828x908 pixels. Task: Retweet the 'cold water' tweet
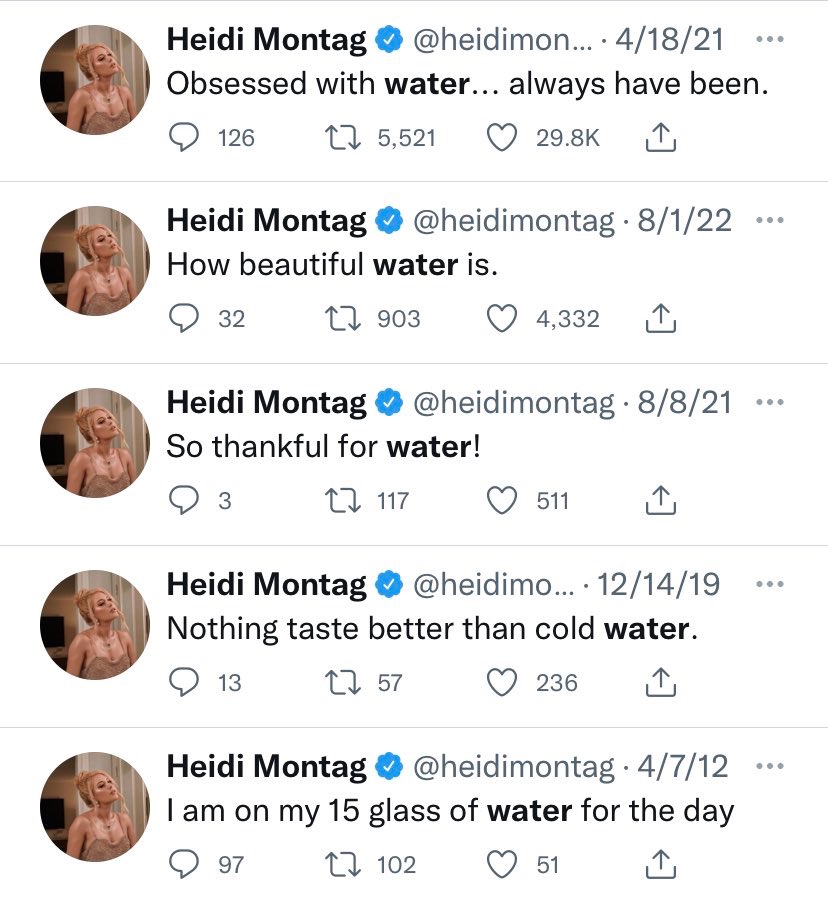343,683
